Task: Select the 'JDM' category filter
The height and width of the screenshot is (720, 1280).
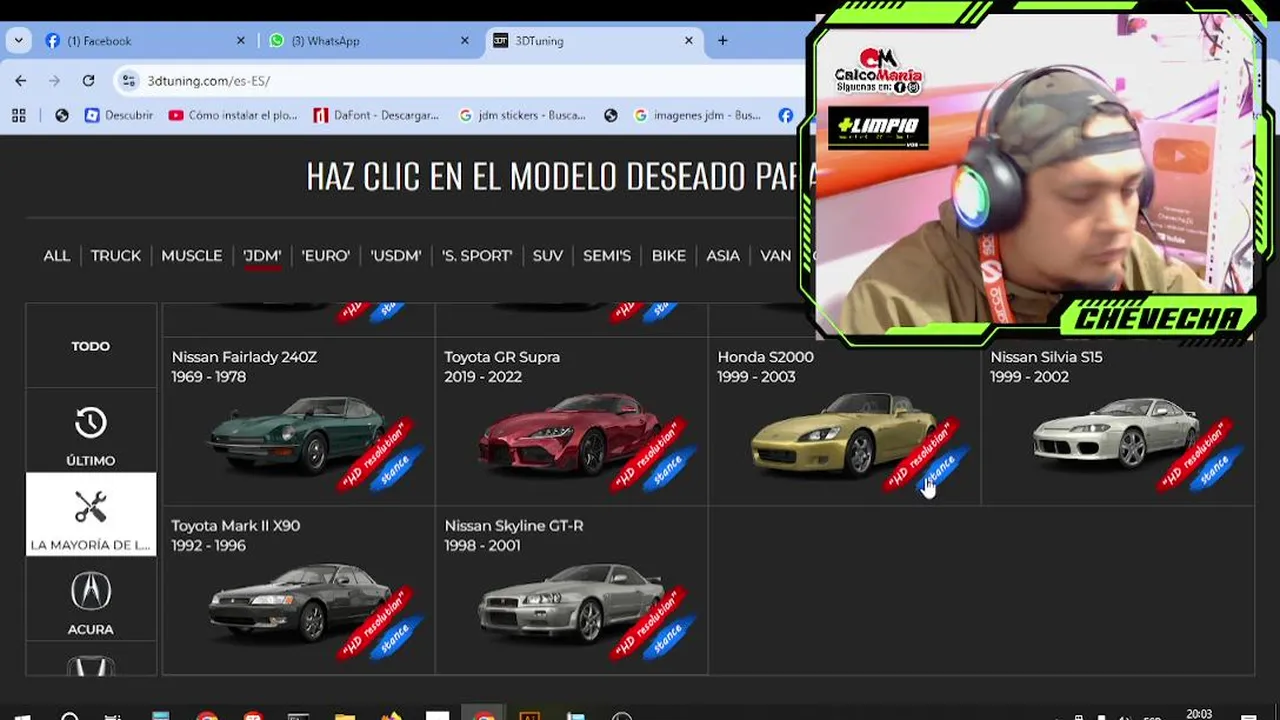Action: (262, 256)
